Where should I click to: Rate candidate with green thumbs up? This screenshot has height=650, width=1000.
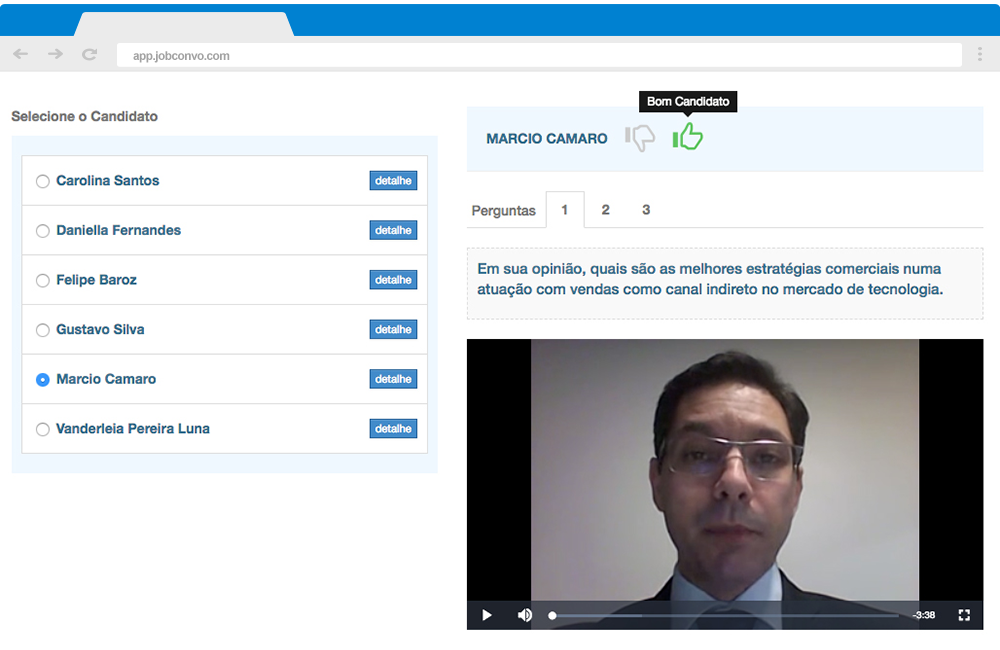pos(688,137)
